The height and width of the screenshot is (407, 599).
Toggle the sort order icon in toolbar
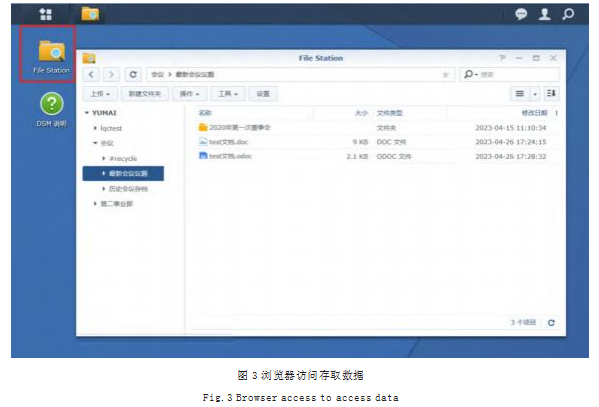click(551, 94)
